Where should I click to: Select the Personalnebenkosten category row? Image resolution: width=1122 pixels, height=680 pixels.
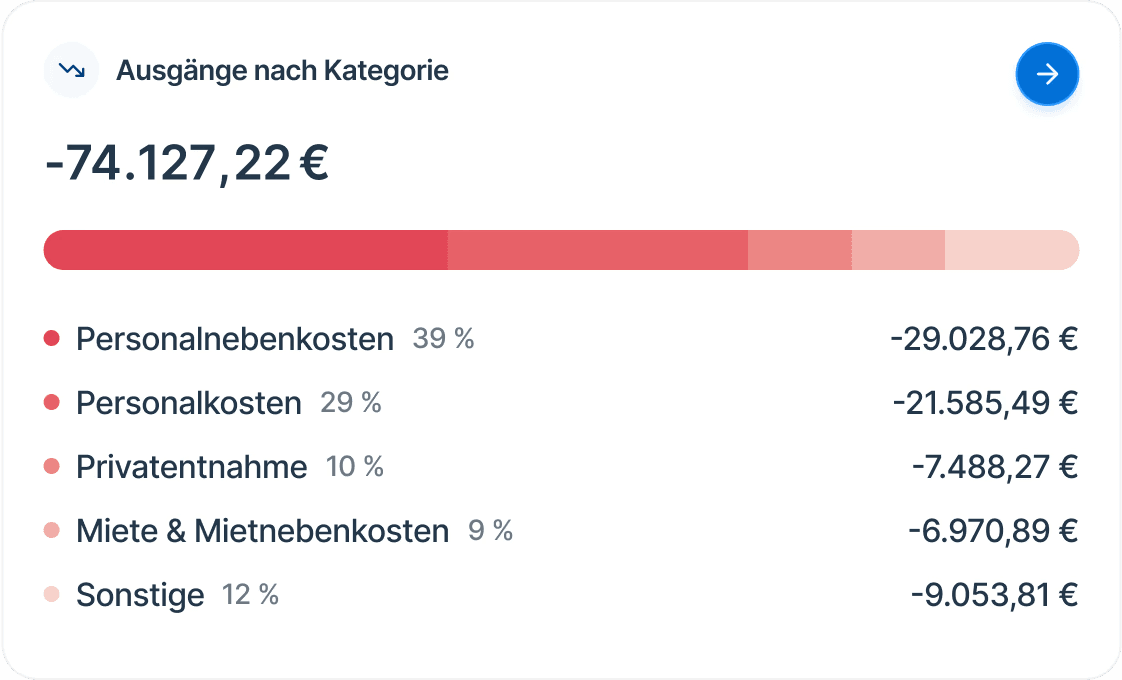pos(234,338)
